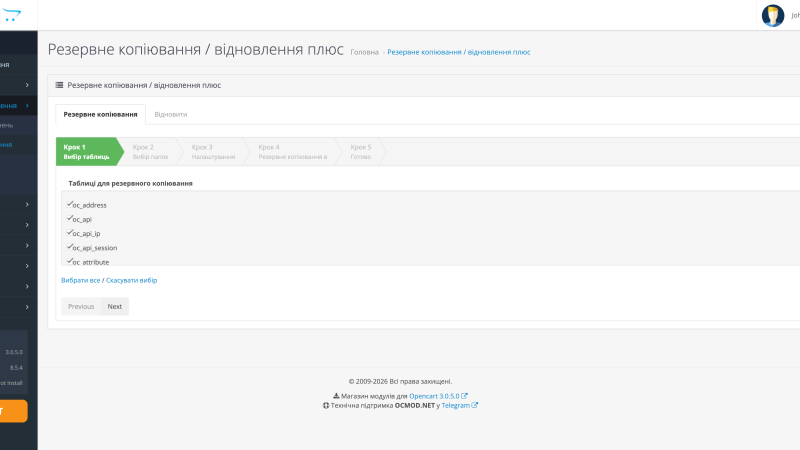Open the user avatar profile picture
This screenshot has height=450, width=800.
point(772,15)
